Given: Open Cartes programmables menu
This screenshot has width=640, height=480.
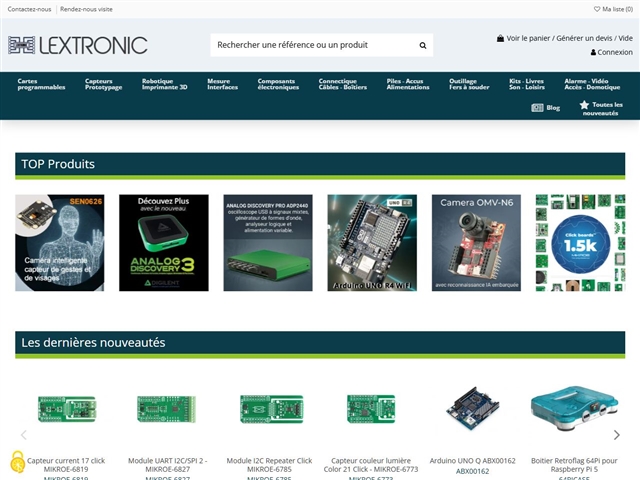Looking at the screenshot, I should (41, 84).
